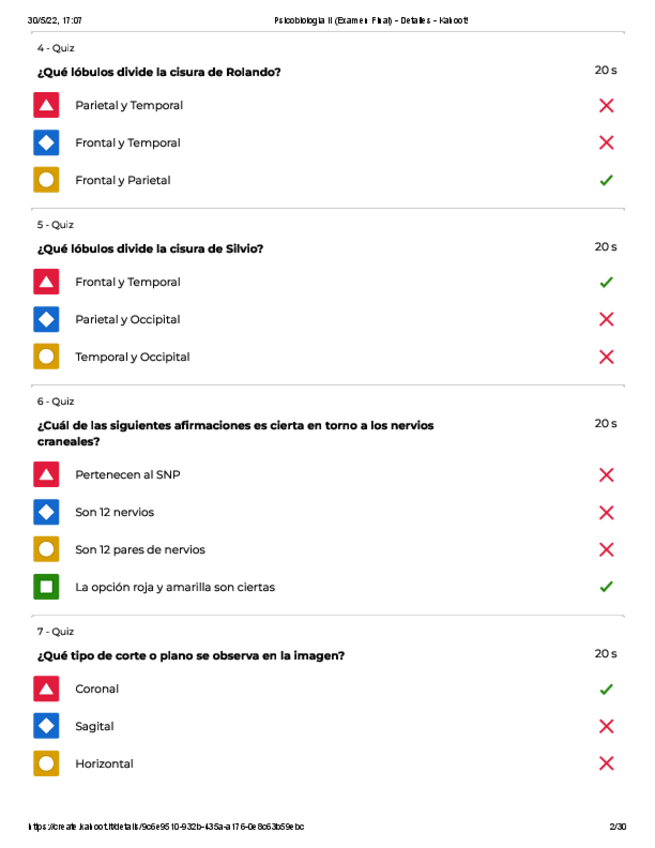Click the "Psicobiología II (Examen Final)" page header
This screenshot has height=848, width=655.
click(x=370, y=20)
